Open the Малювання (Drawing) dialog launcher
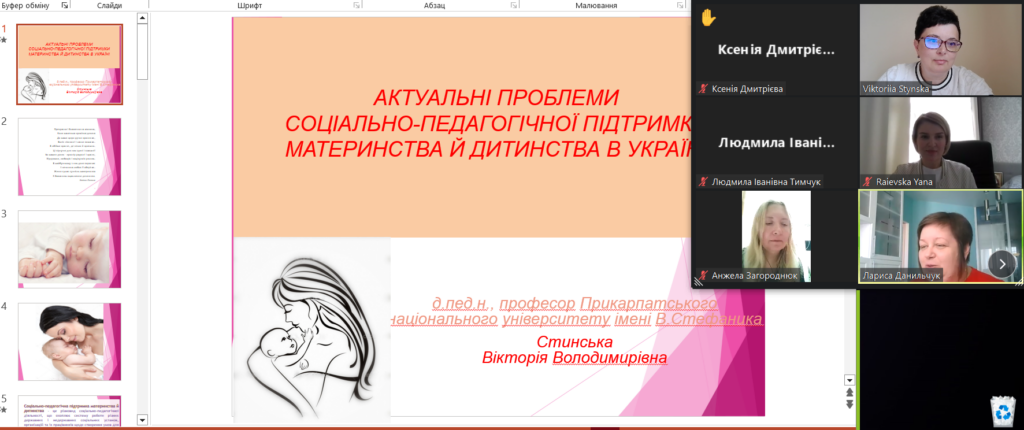The width and height of the screenshot is (1024, 430). pyautogui.click(x=682, y=6)
